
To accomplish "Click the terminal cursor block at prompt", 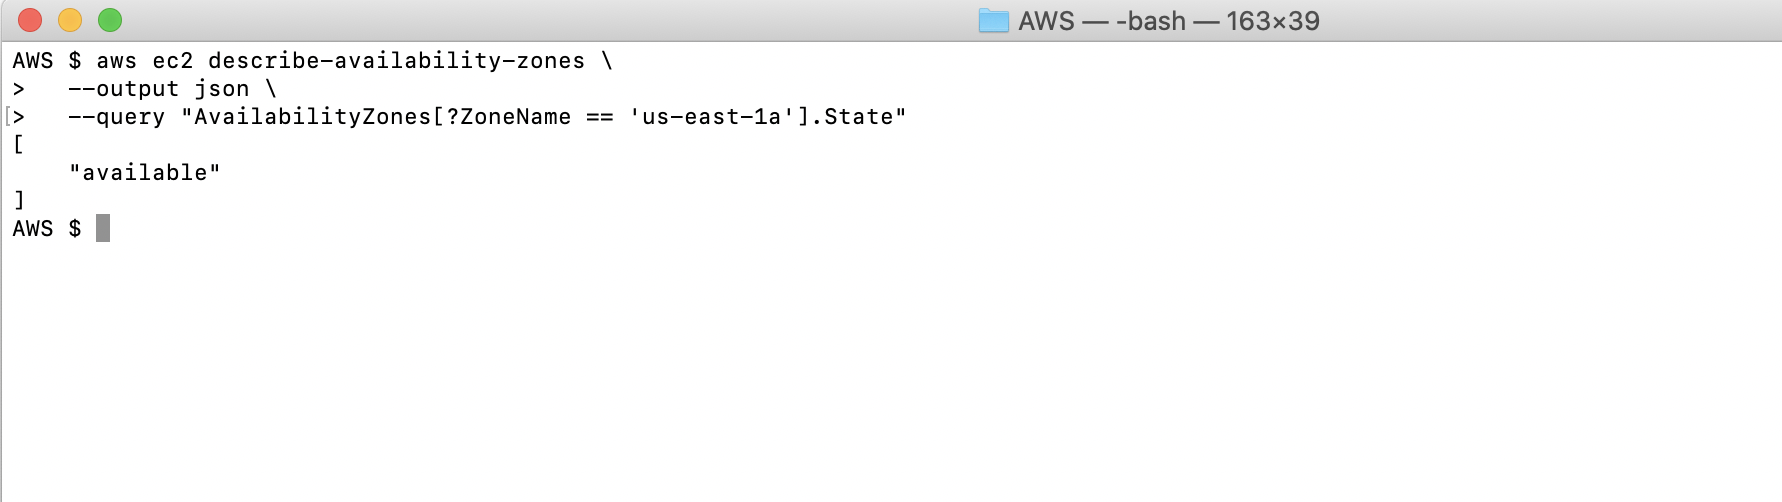I will (103, 228).
